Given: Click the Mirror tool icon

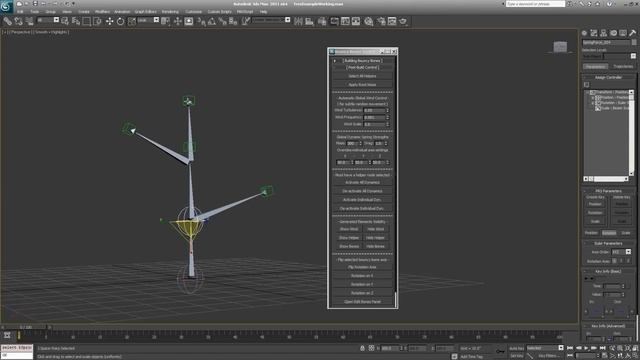Looking at the screenshot, I should (x=298, y=21).
